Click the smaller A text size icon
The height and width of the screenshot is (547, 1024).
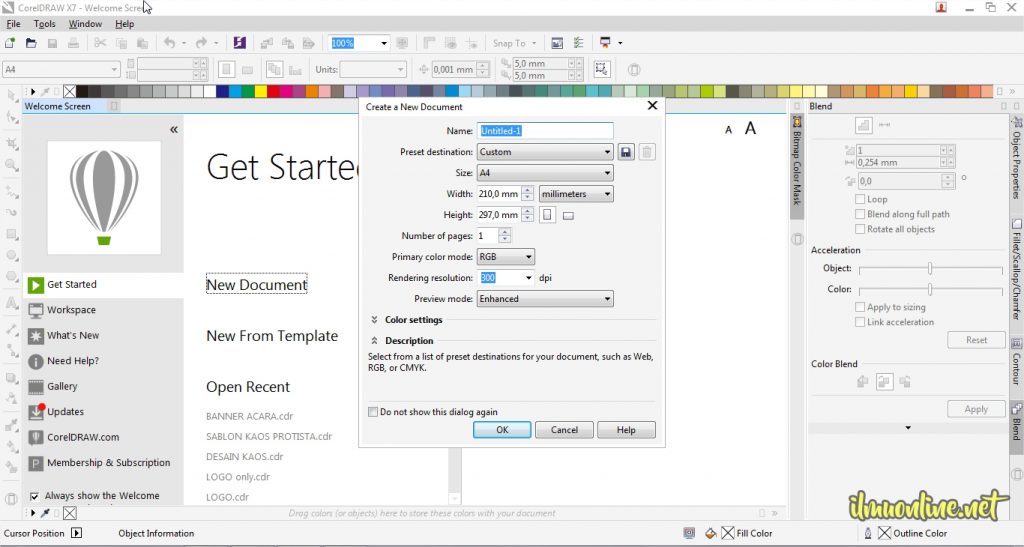coord(729,130)
